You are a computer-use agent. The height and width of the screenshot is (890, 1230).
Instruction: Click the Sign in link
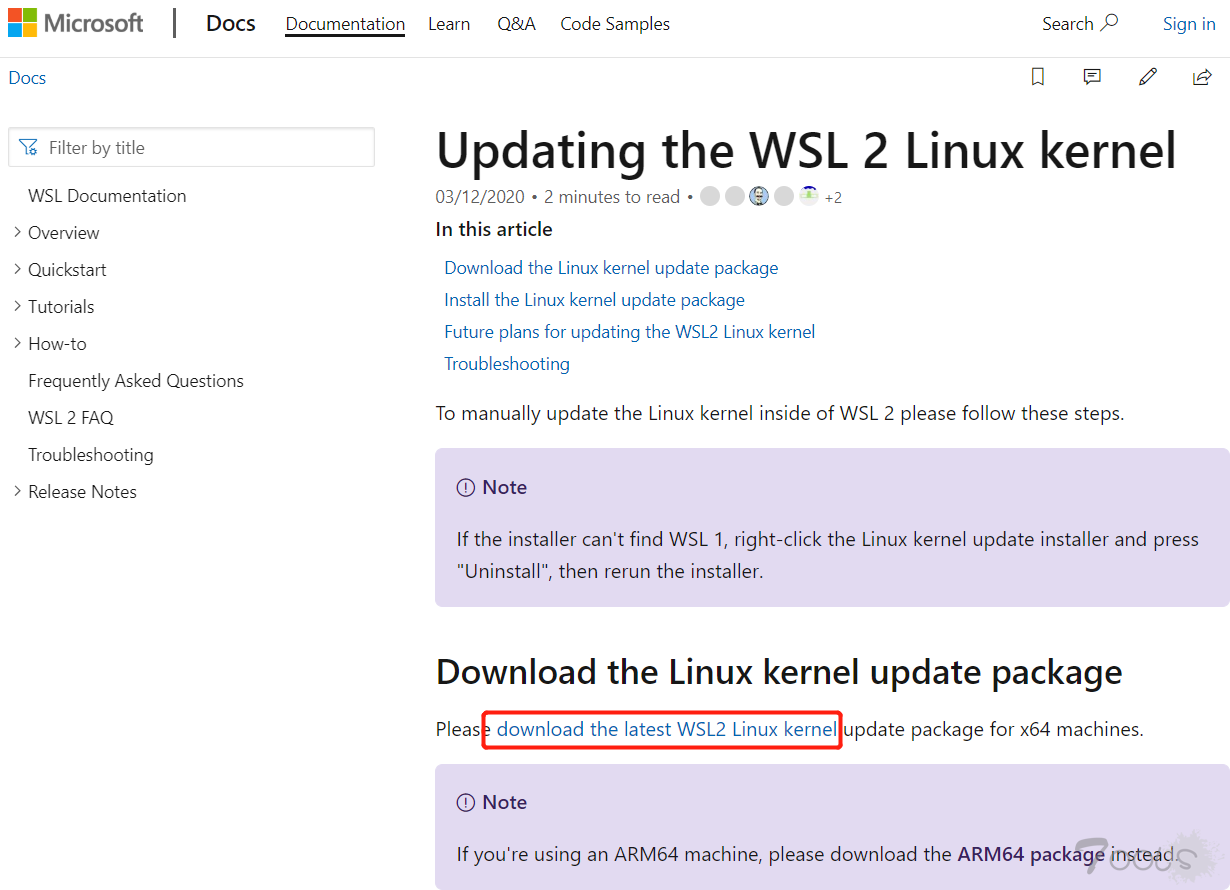pos(1189,24)
